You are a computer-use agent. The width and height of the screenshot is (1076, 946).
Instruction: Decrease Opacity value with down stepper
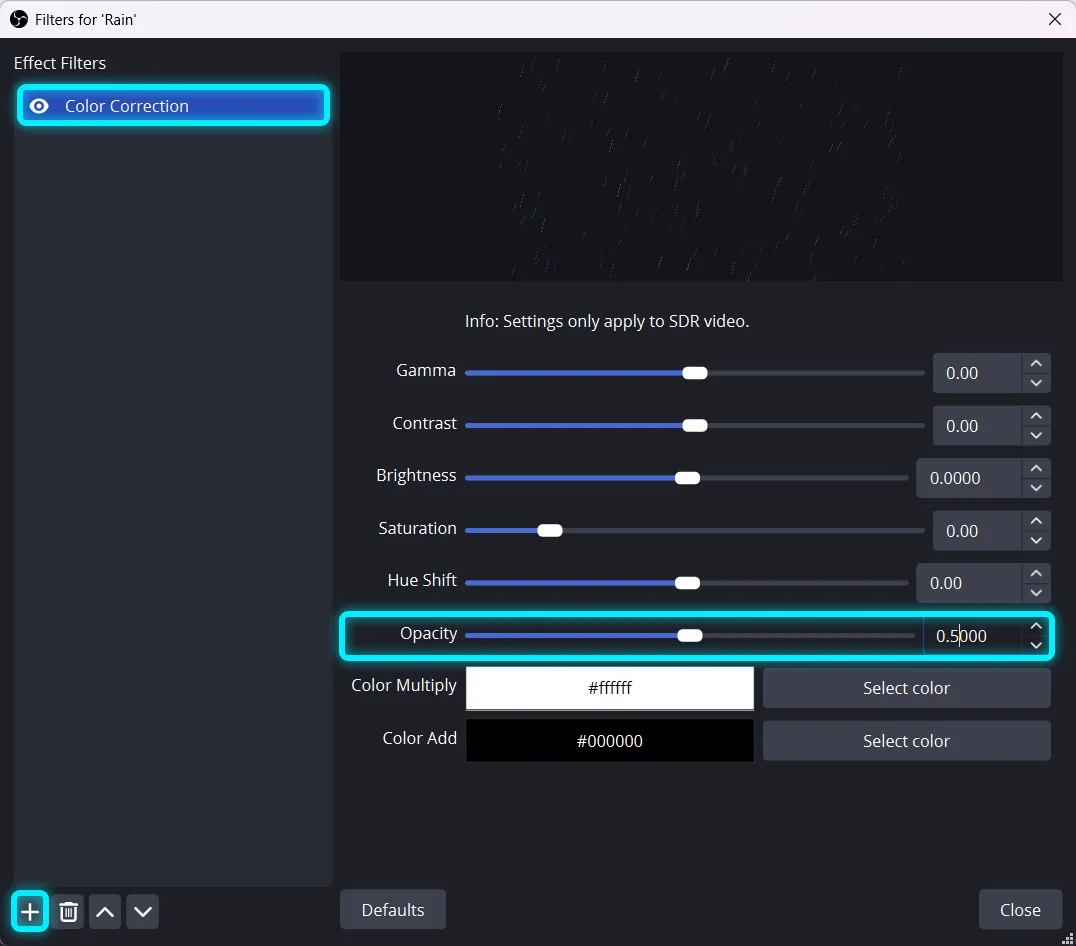(1036, 646)
